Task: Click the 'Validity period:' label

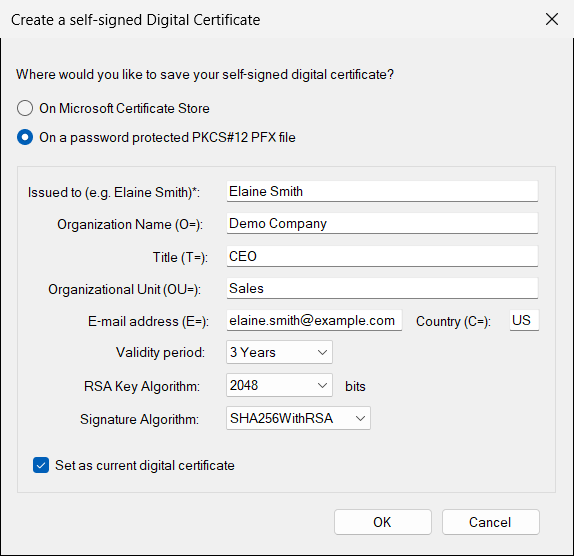Action: click(160, 352)
